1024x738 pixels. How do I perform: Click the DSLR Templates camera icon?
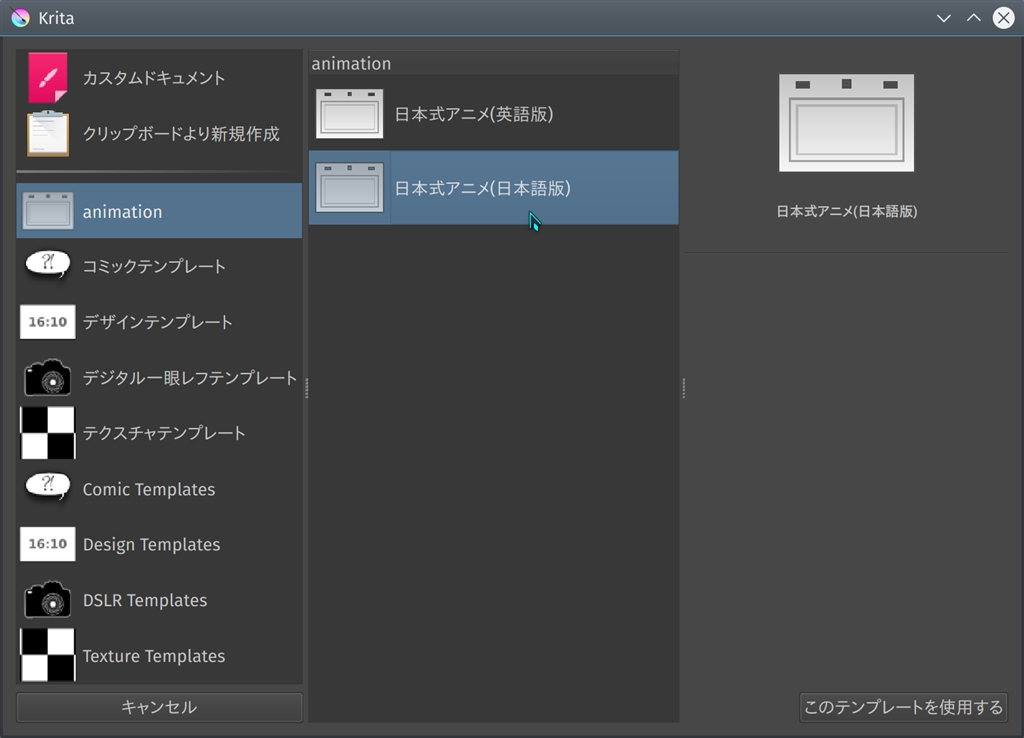coord(48,600)
